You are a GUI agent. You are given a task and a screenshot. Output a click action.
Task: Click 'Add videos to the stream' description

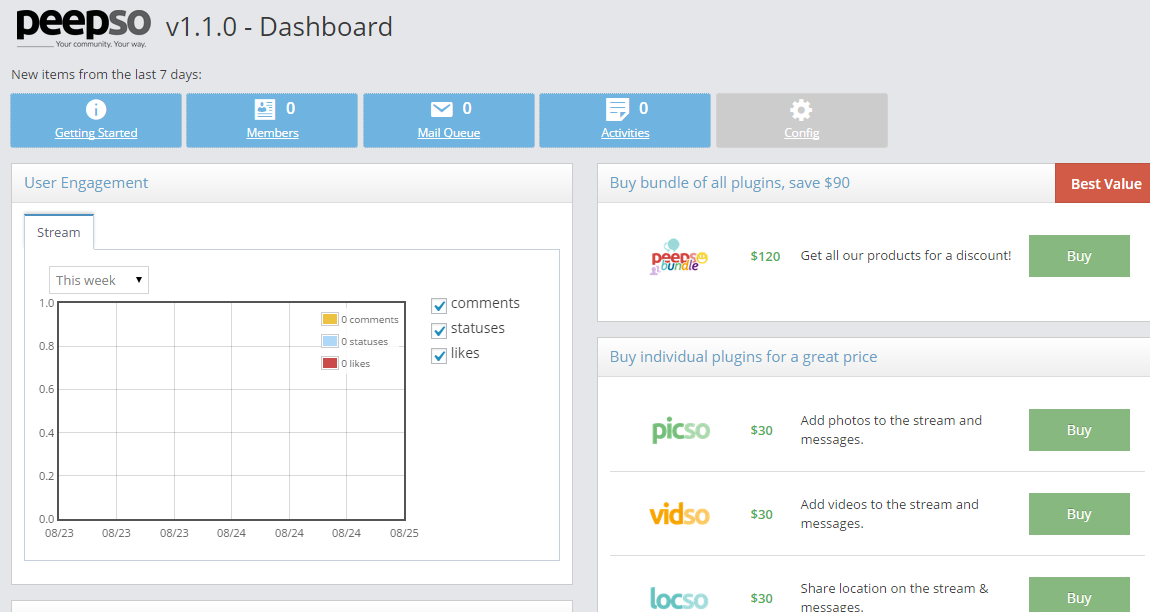point(890,514)
